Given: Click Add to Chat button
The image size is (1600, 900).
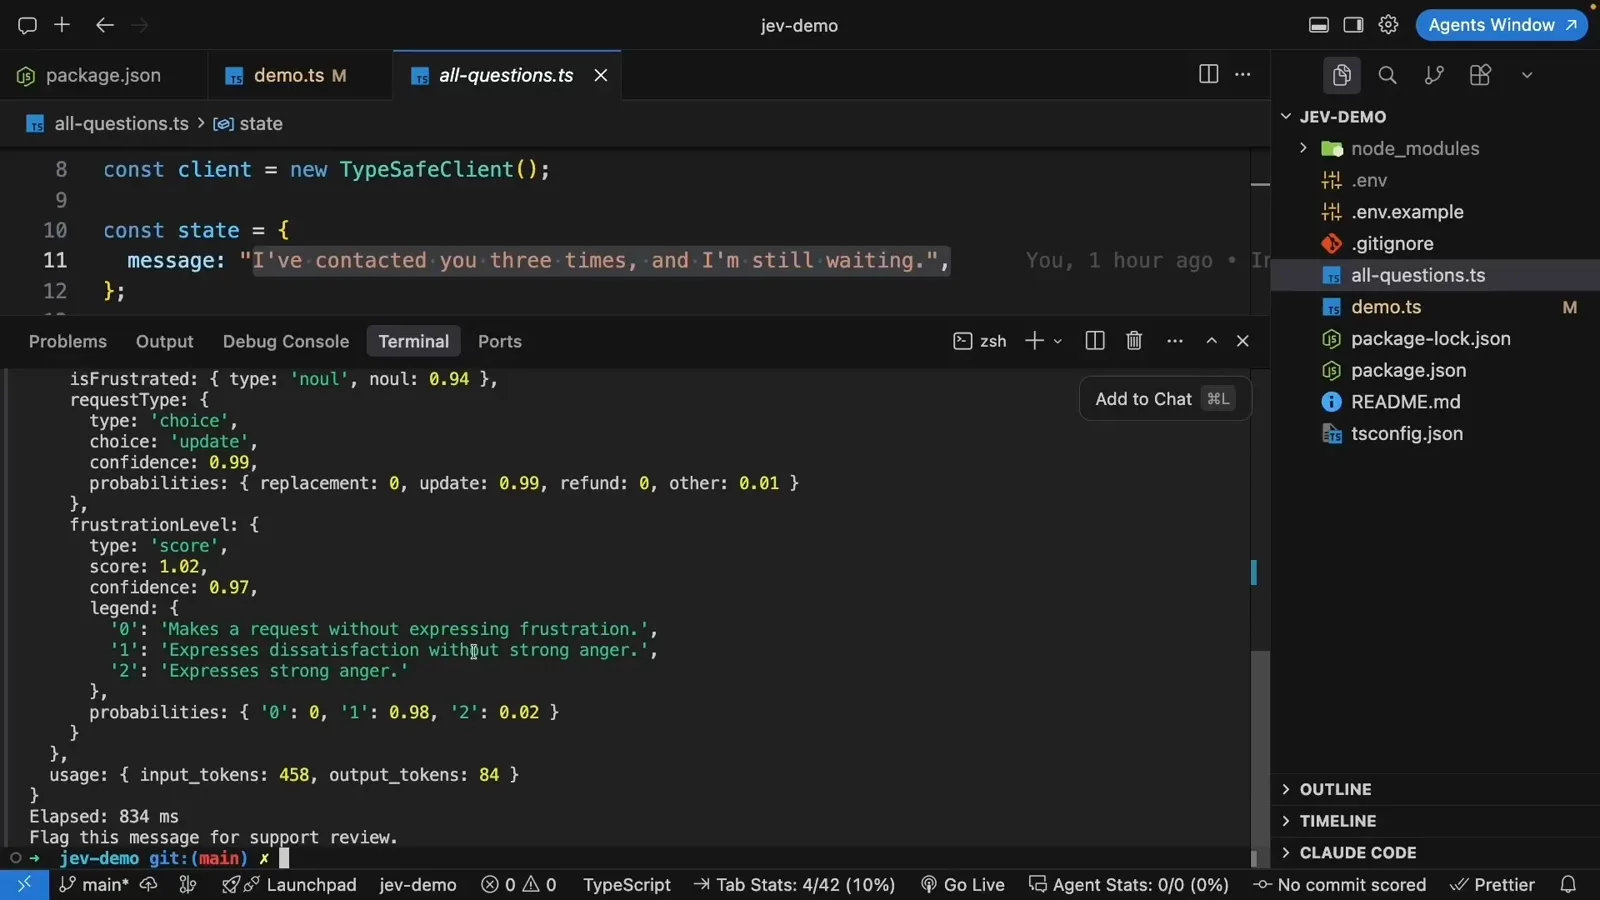Looking at the screenshot, I should (1165, 399).
